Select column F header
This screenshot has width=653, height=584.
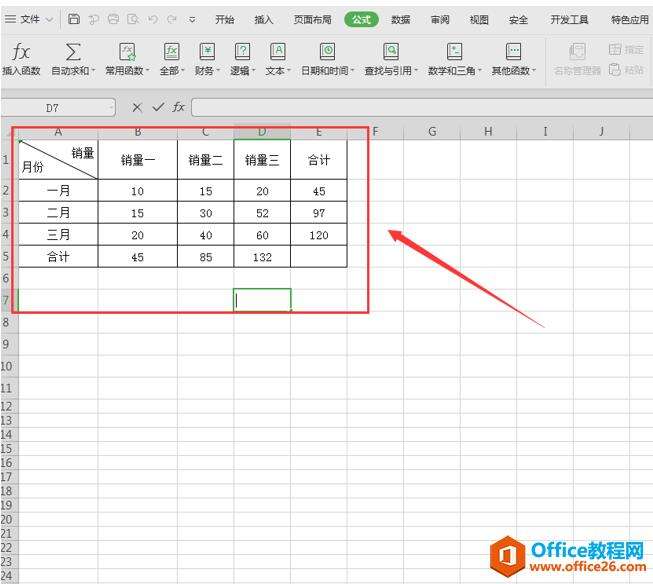[375, 132]
